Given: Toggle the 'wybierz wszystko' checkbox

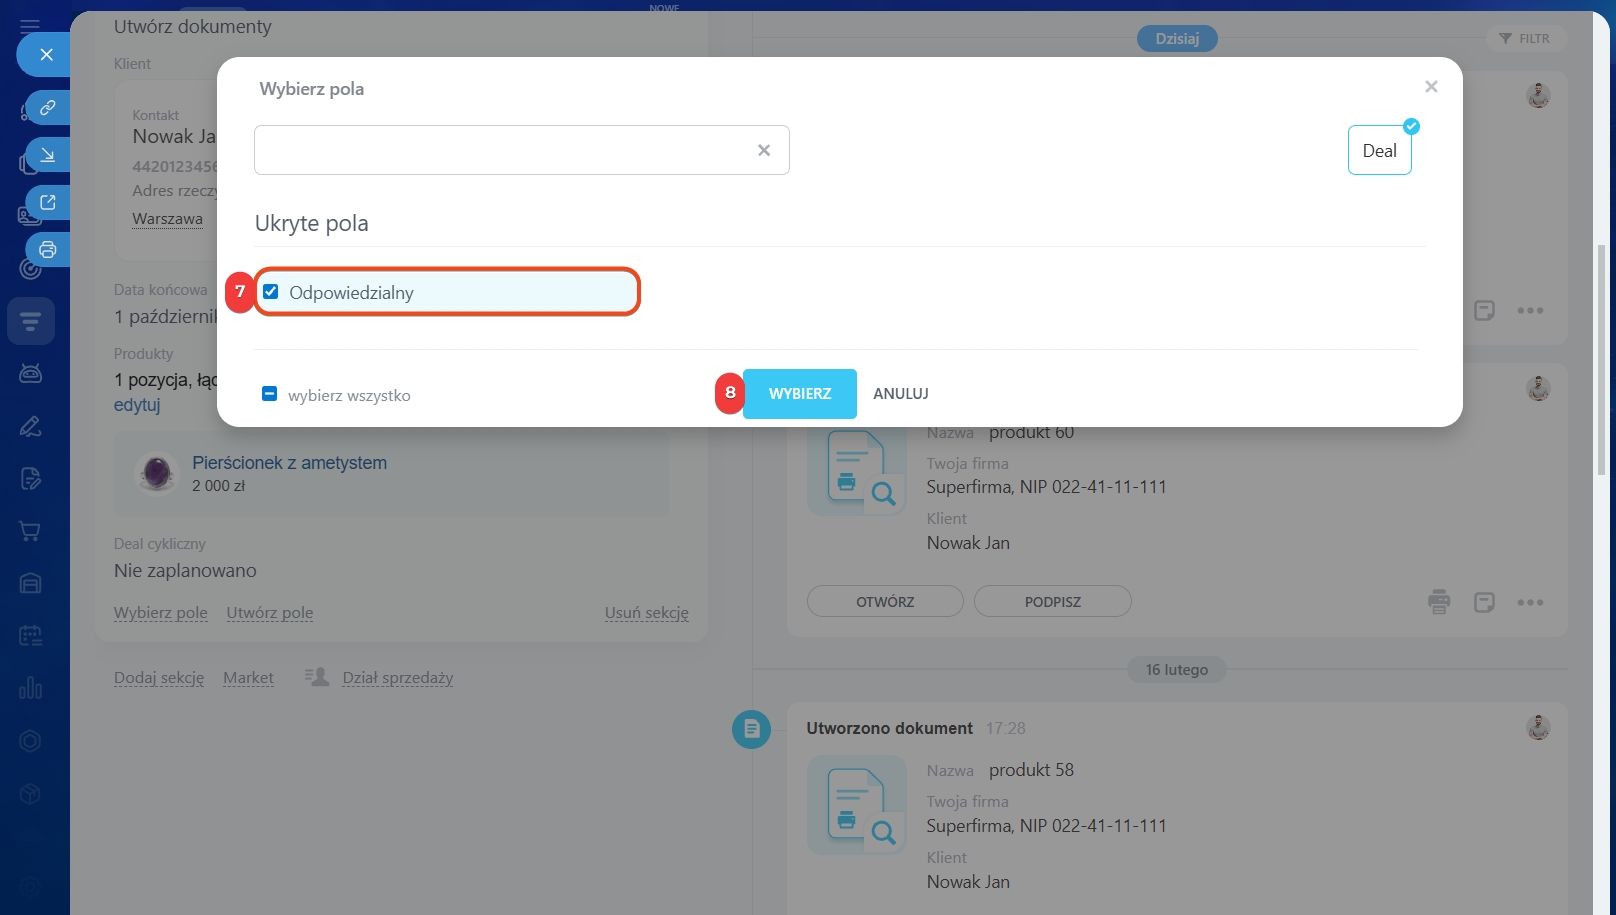Looking at the screenshot, I should coord(269,394).
